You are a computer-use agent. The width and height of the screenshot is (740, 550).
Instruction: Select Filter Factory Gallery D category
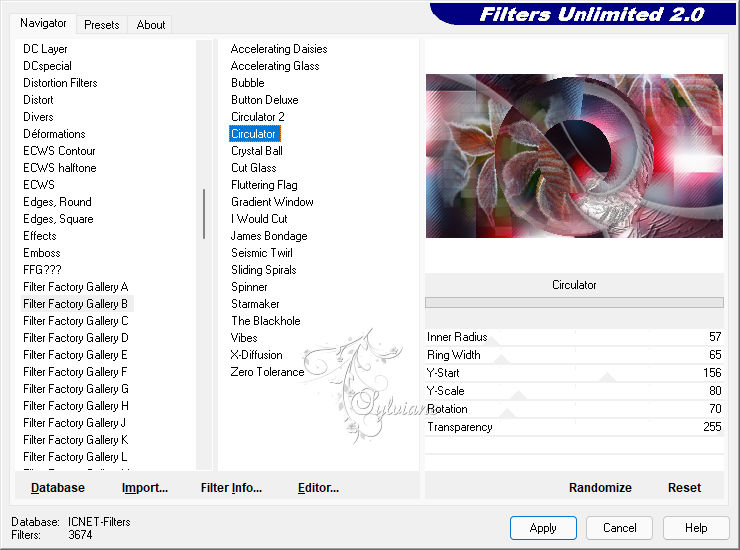coord(76,338)
